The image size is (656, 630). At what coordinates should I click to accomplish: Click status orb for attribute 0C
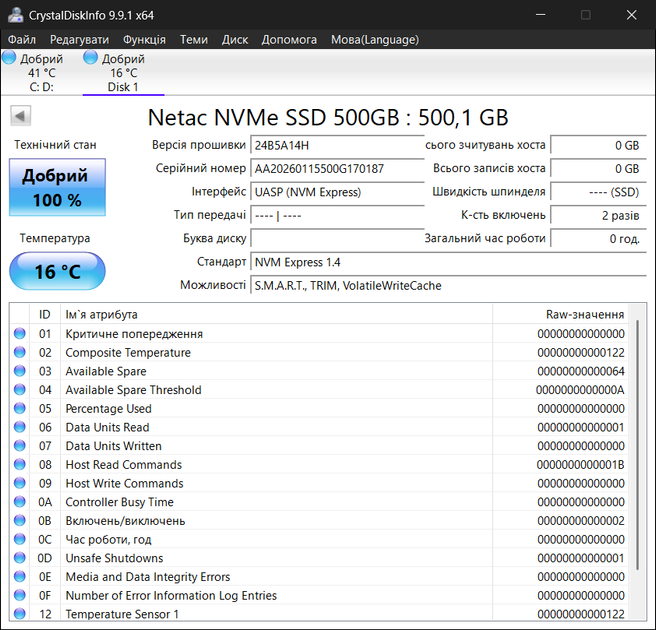[x=20, y=539]
